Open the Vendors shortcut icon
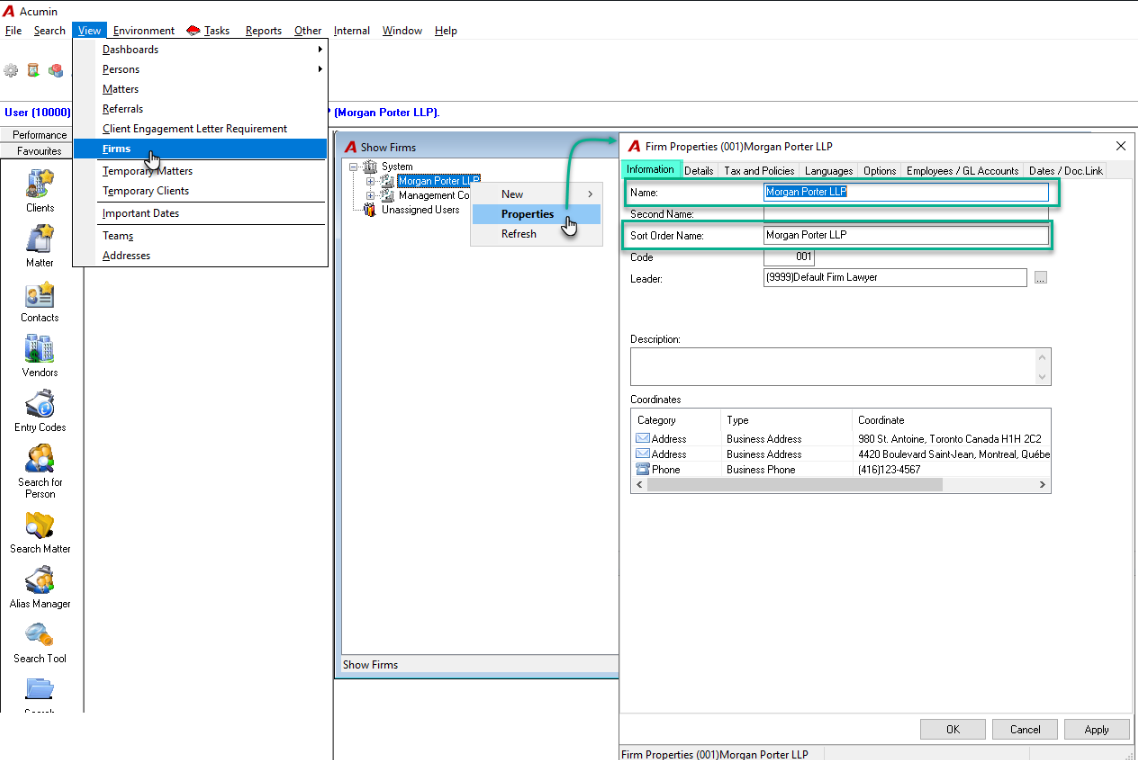 click(x=40, y=348)
